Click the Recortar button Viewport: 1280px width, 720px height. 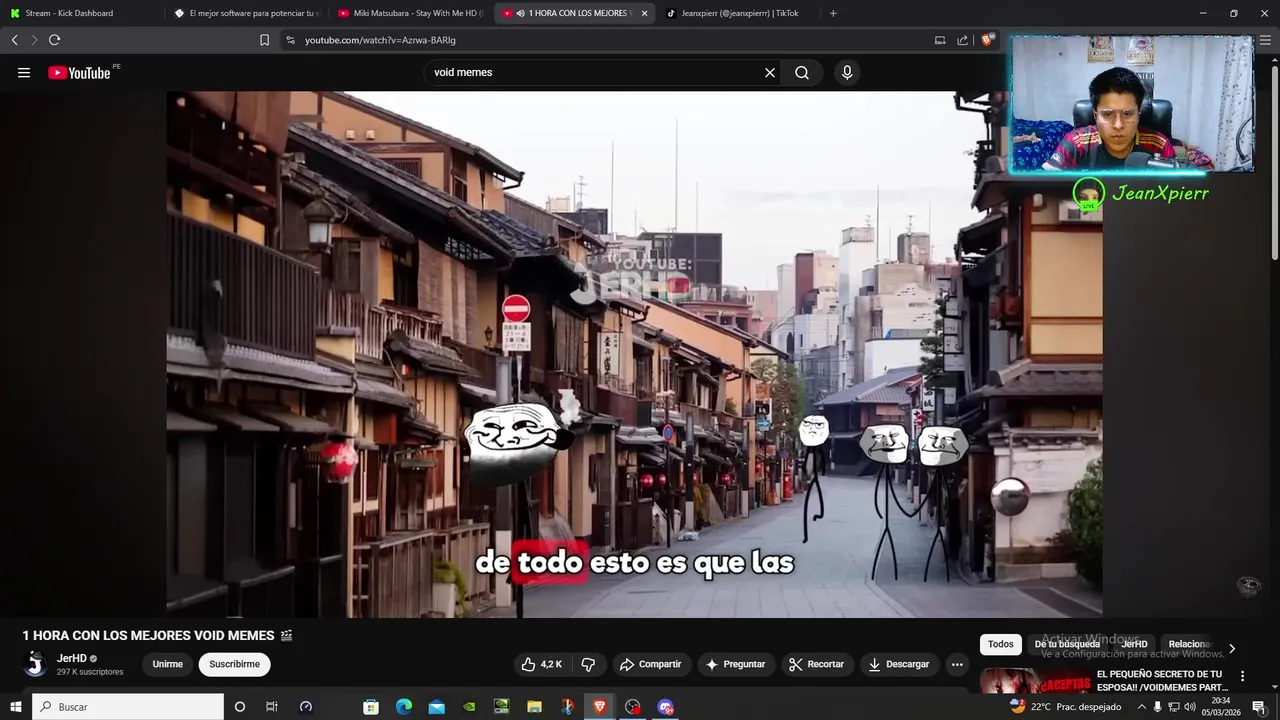coord(816,664)
